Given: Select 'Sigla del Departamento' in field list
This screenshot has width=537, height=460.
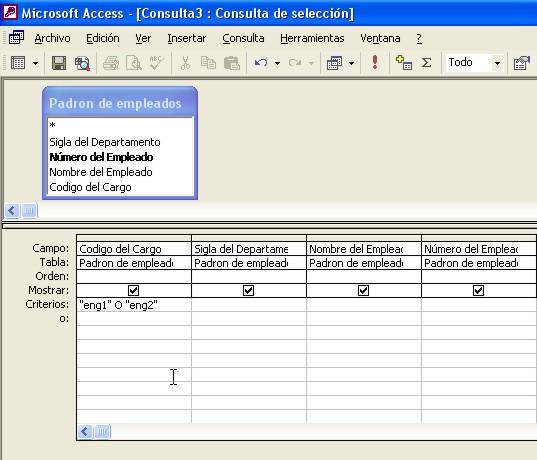Looking at the screenshot, I should pyautogui.click(x=105, y=142).
